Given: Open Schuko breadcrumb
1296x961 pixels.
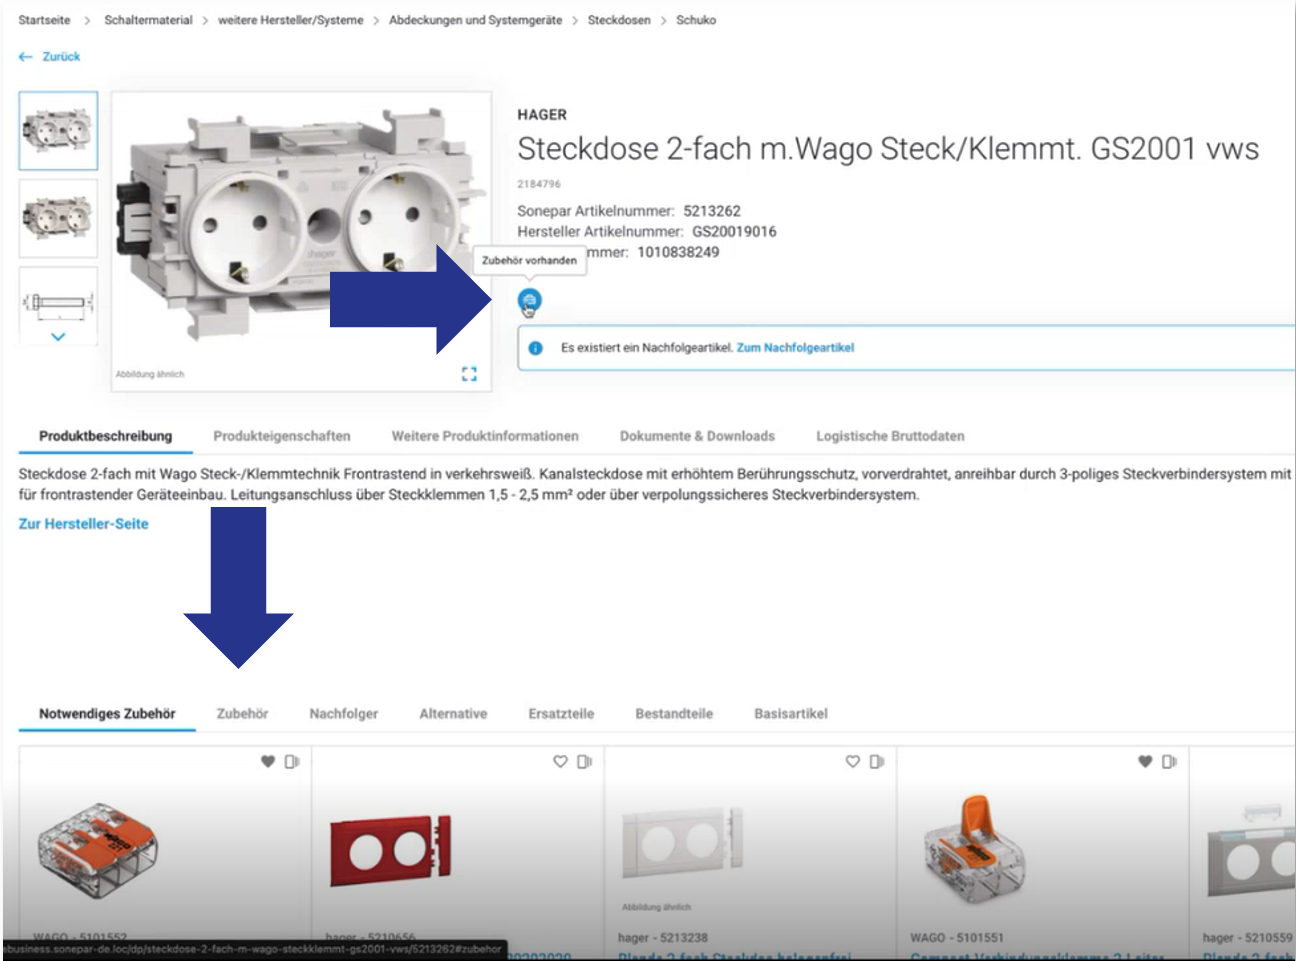Looking at the screenshot, I should 696,20.
